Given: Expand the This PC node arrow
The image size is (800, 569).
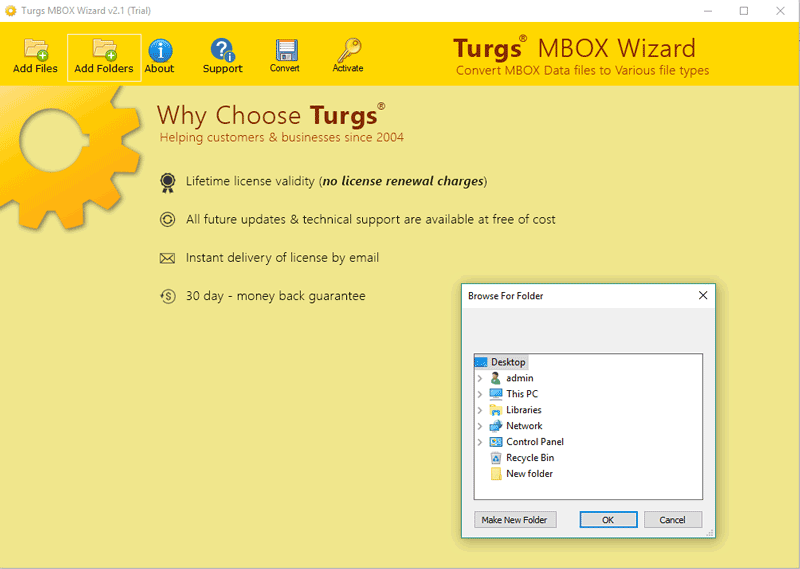Looking at the screenshot, I should tap(480, 394).
